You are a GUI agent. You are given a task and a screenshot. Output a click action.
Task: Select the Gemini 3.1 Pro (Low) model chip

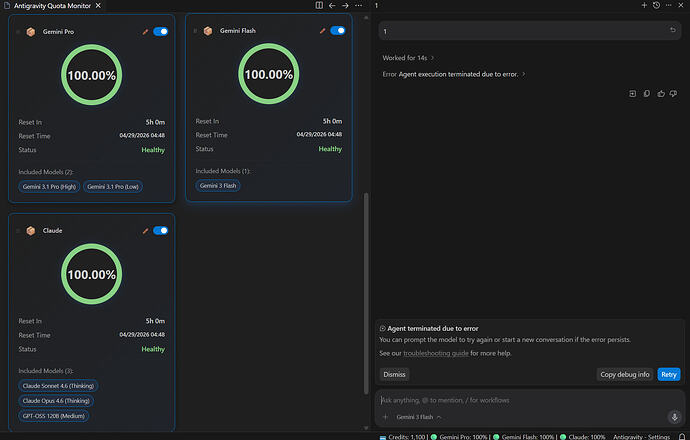click(x=113, y=187)
